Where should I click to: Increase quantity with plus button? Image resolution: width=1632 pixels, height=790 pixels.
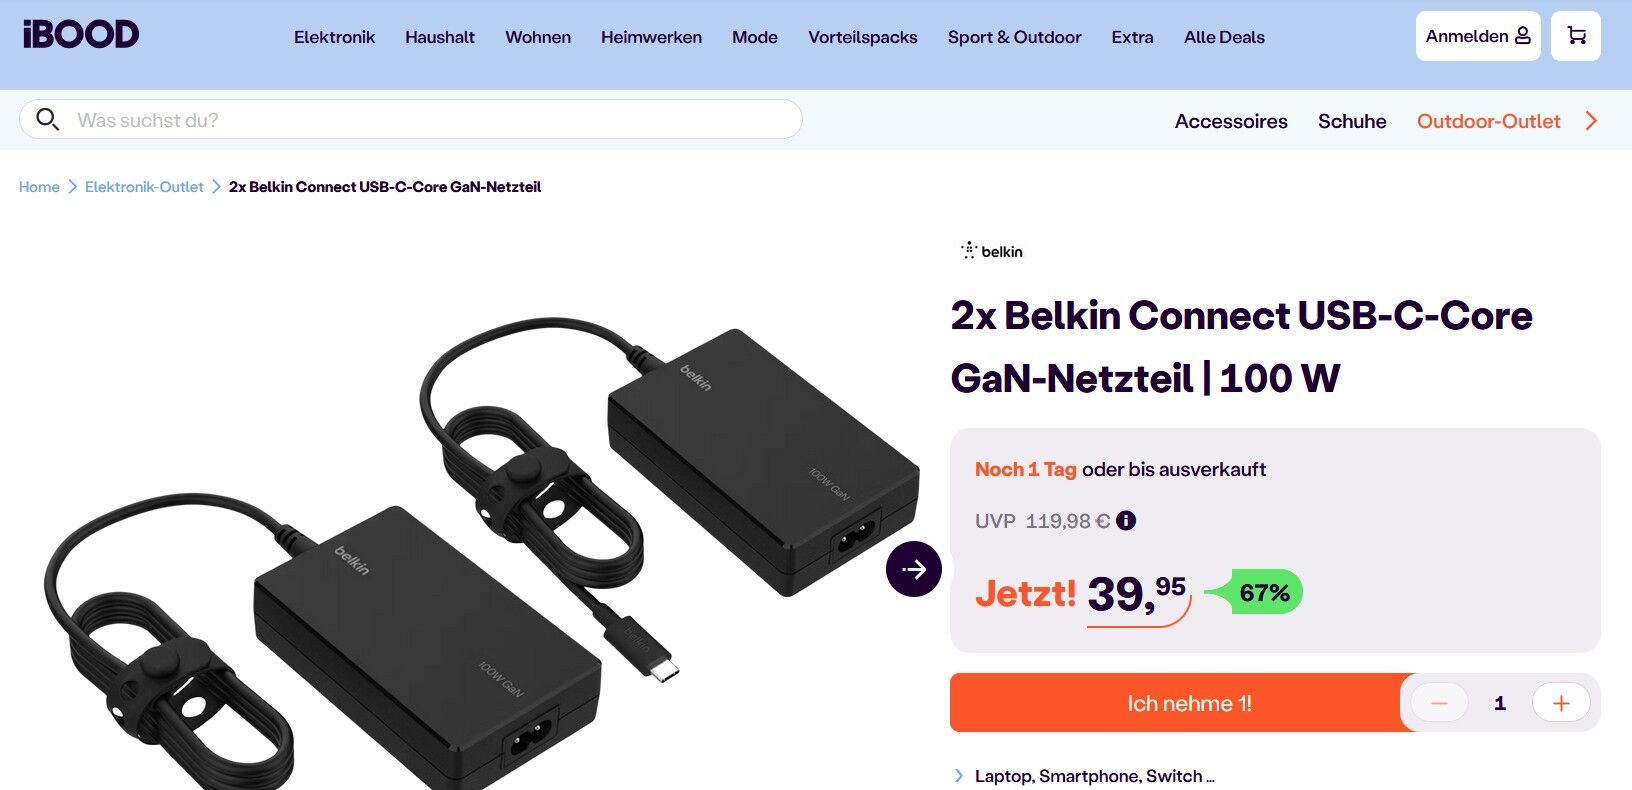1561,703
